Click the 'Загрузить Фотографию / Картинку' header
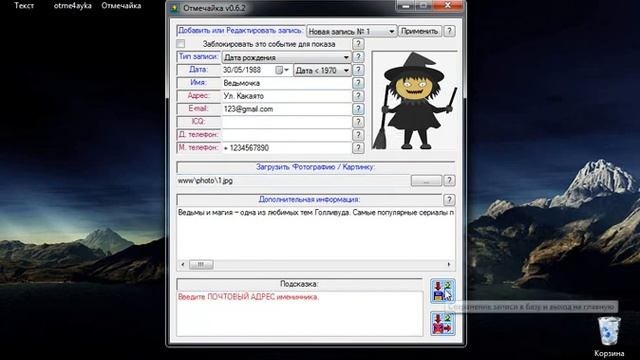Viewport: 640px width, 360px height. click(x=316, y=167)
